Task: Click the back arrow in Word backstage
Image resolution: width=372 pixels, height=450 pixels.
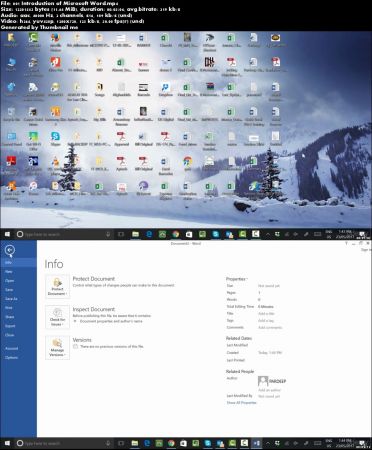Action: pos(10,250)
